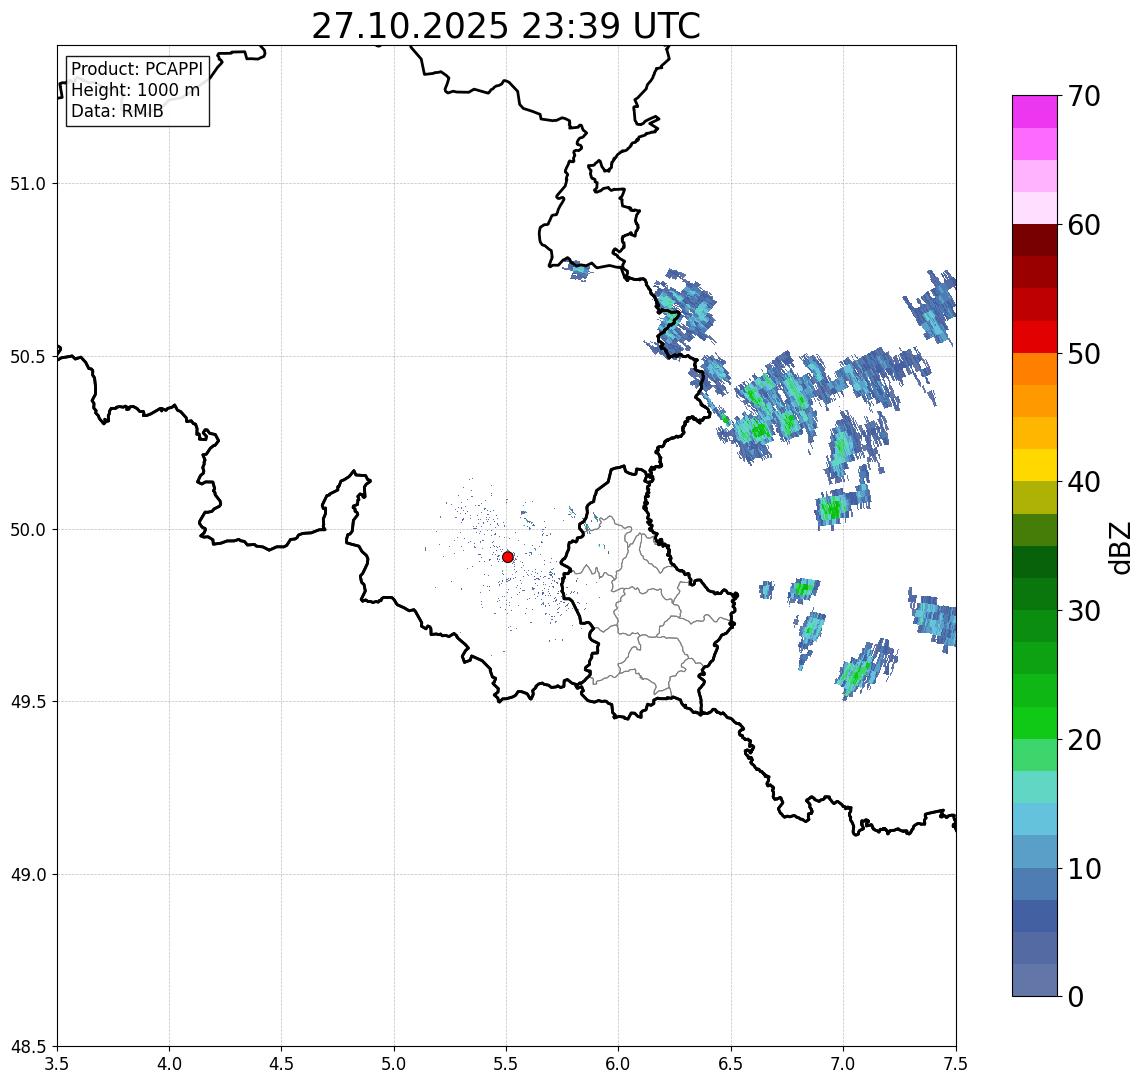Image resolution: width=1145 pixels, height=1084 pixels.
Task: Click the colorbar tick label "60"
Action: point(1083,225)
